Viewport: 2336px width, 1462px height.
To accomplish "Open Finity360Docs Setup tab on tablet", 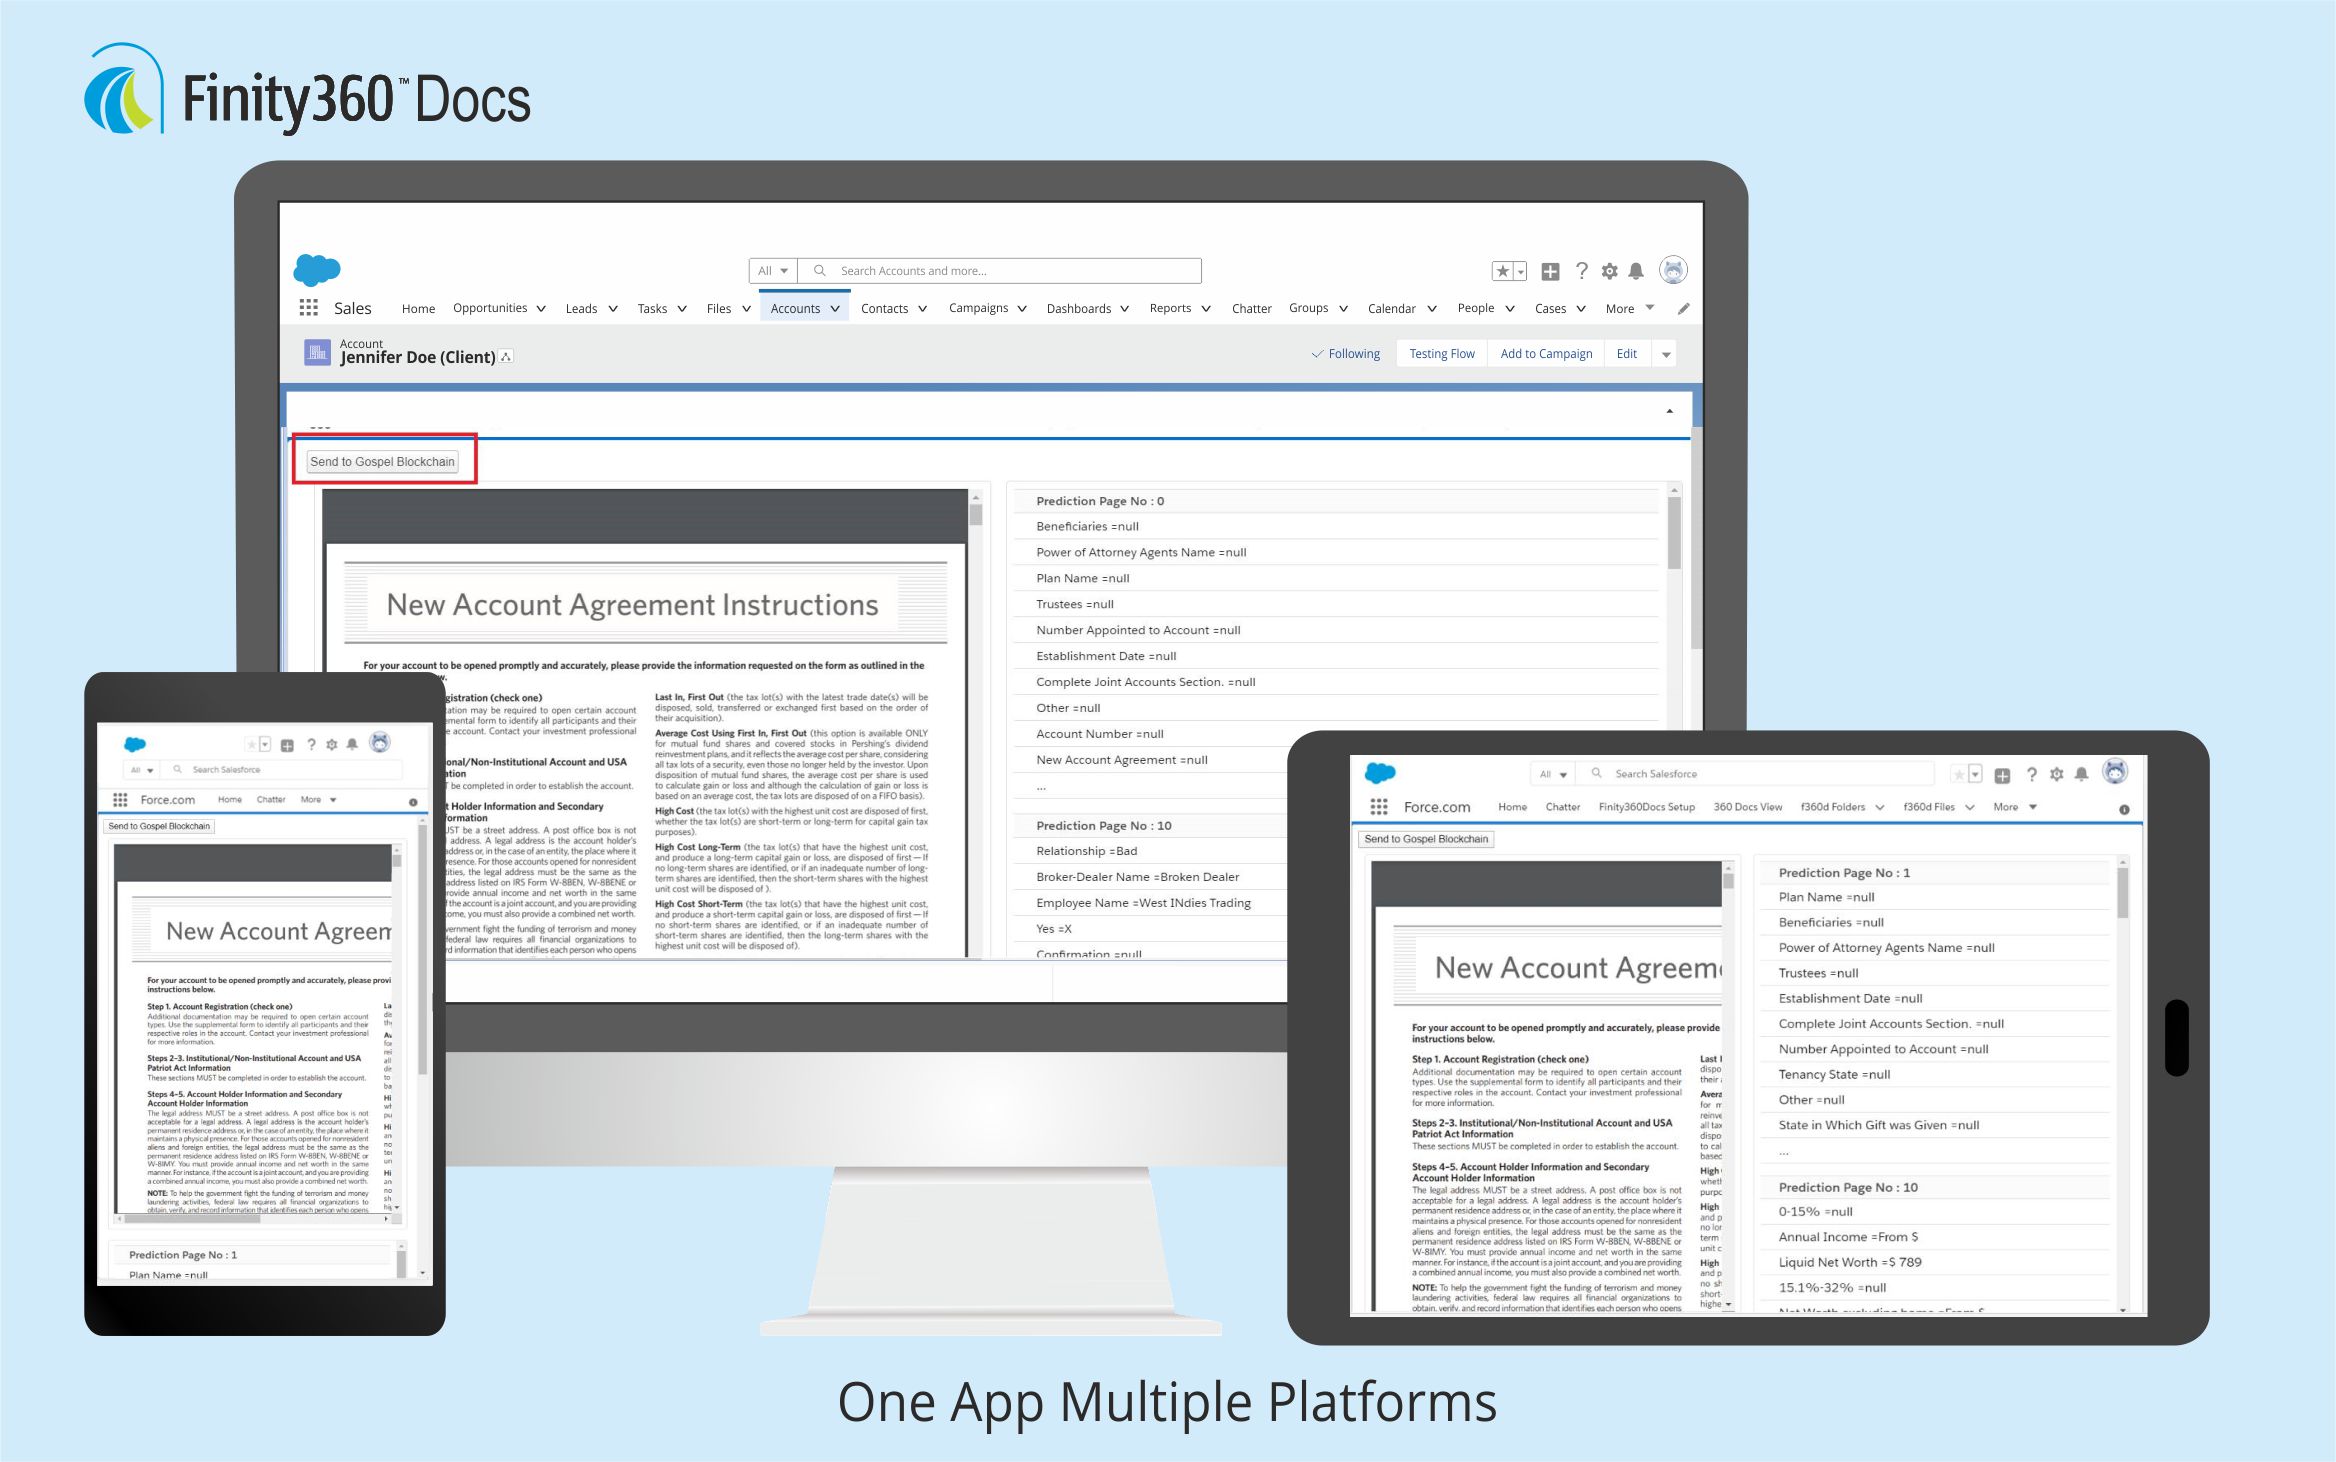I will point(1646,807).
